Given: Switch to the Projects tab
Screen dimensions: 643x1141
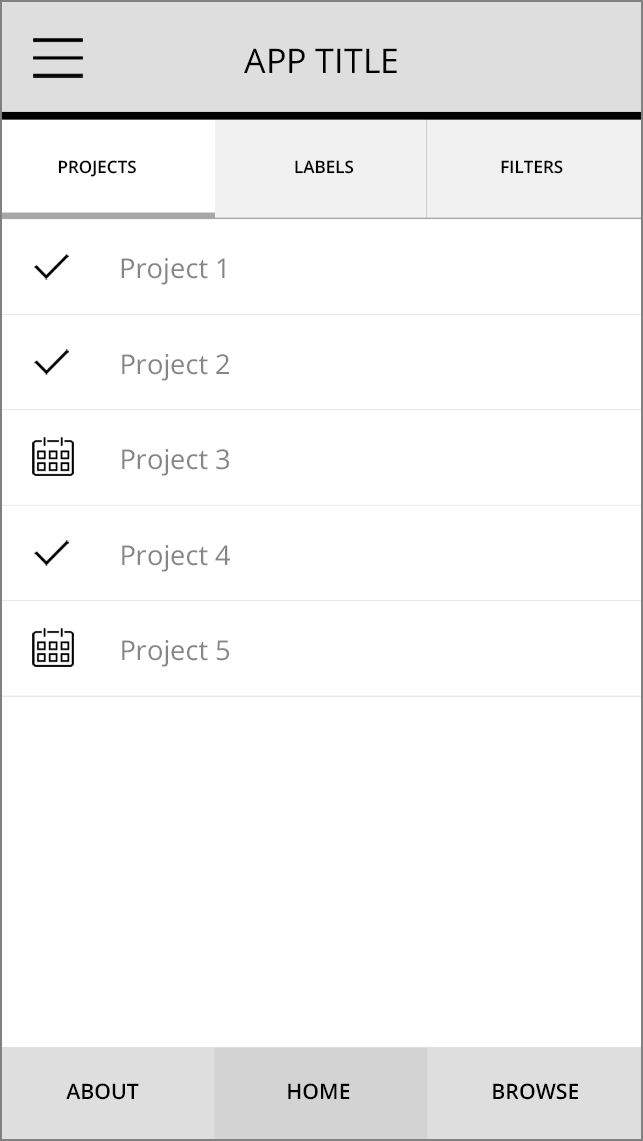Looking at the screenshot, I should point(97,167).
